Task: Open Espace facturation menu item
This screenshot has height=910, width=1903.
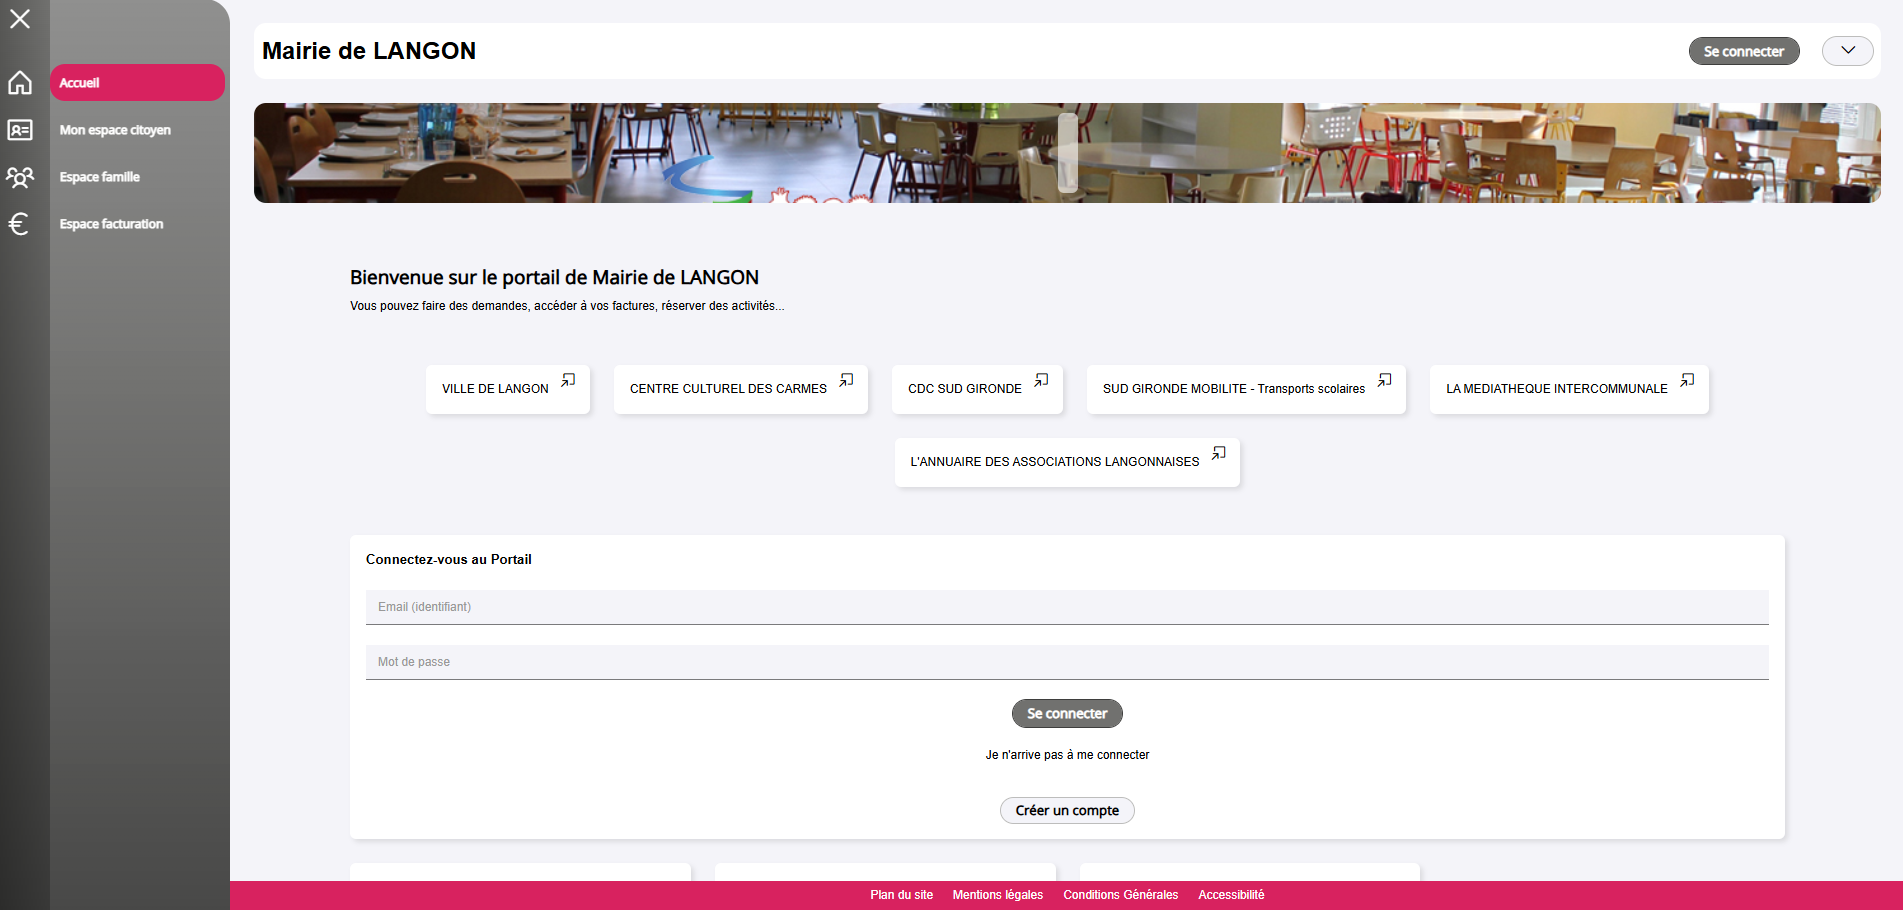Action: 111,224
